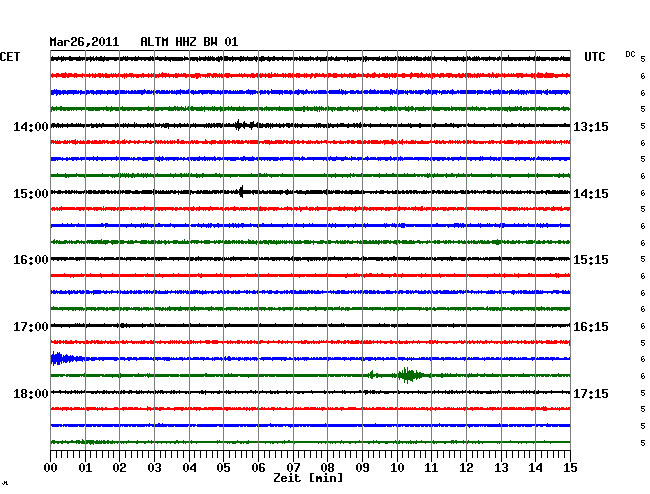The height and width of the screenshot is (494, 650).
Task: Click the blue burst at the trace start
Action: click(x=66, y=358)
